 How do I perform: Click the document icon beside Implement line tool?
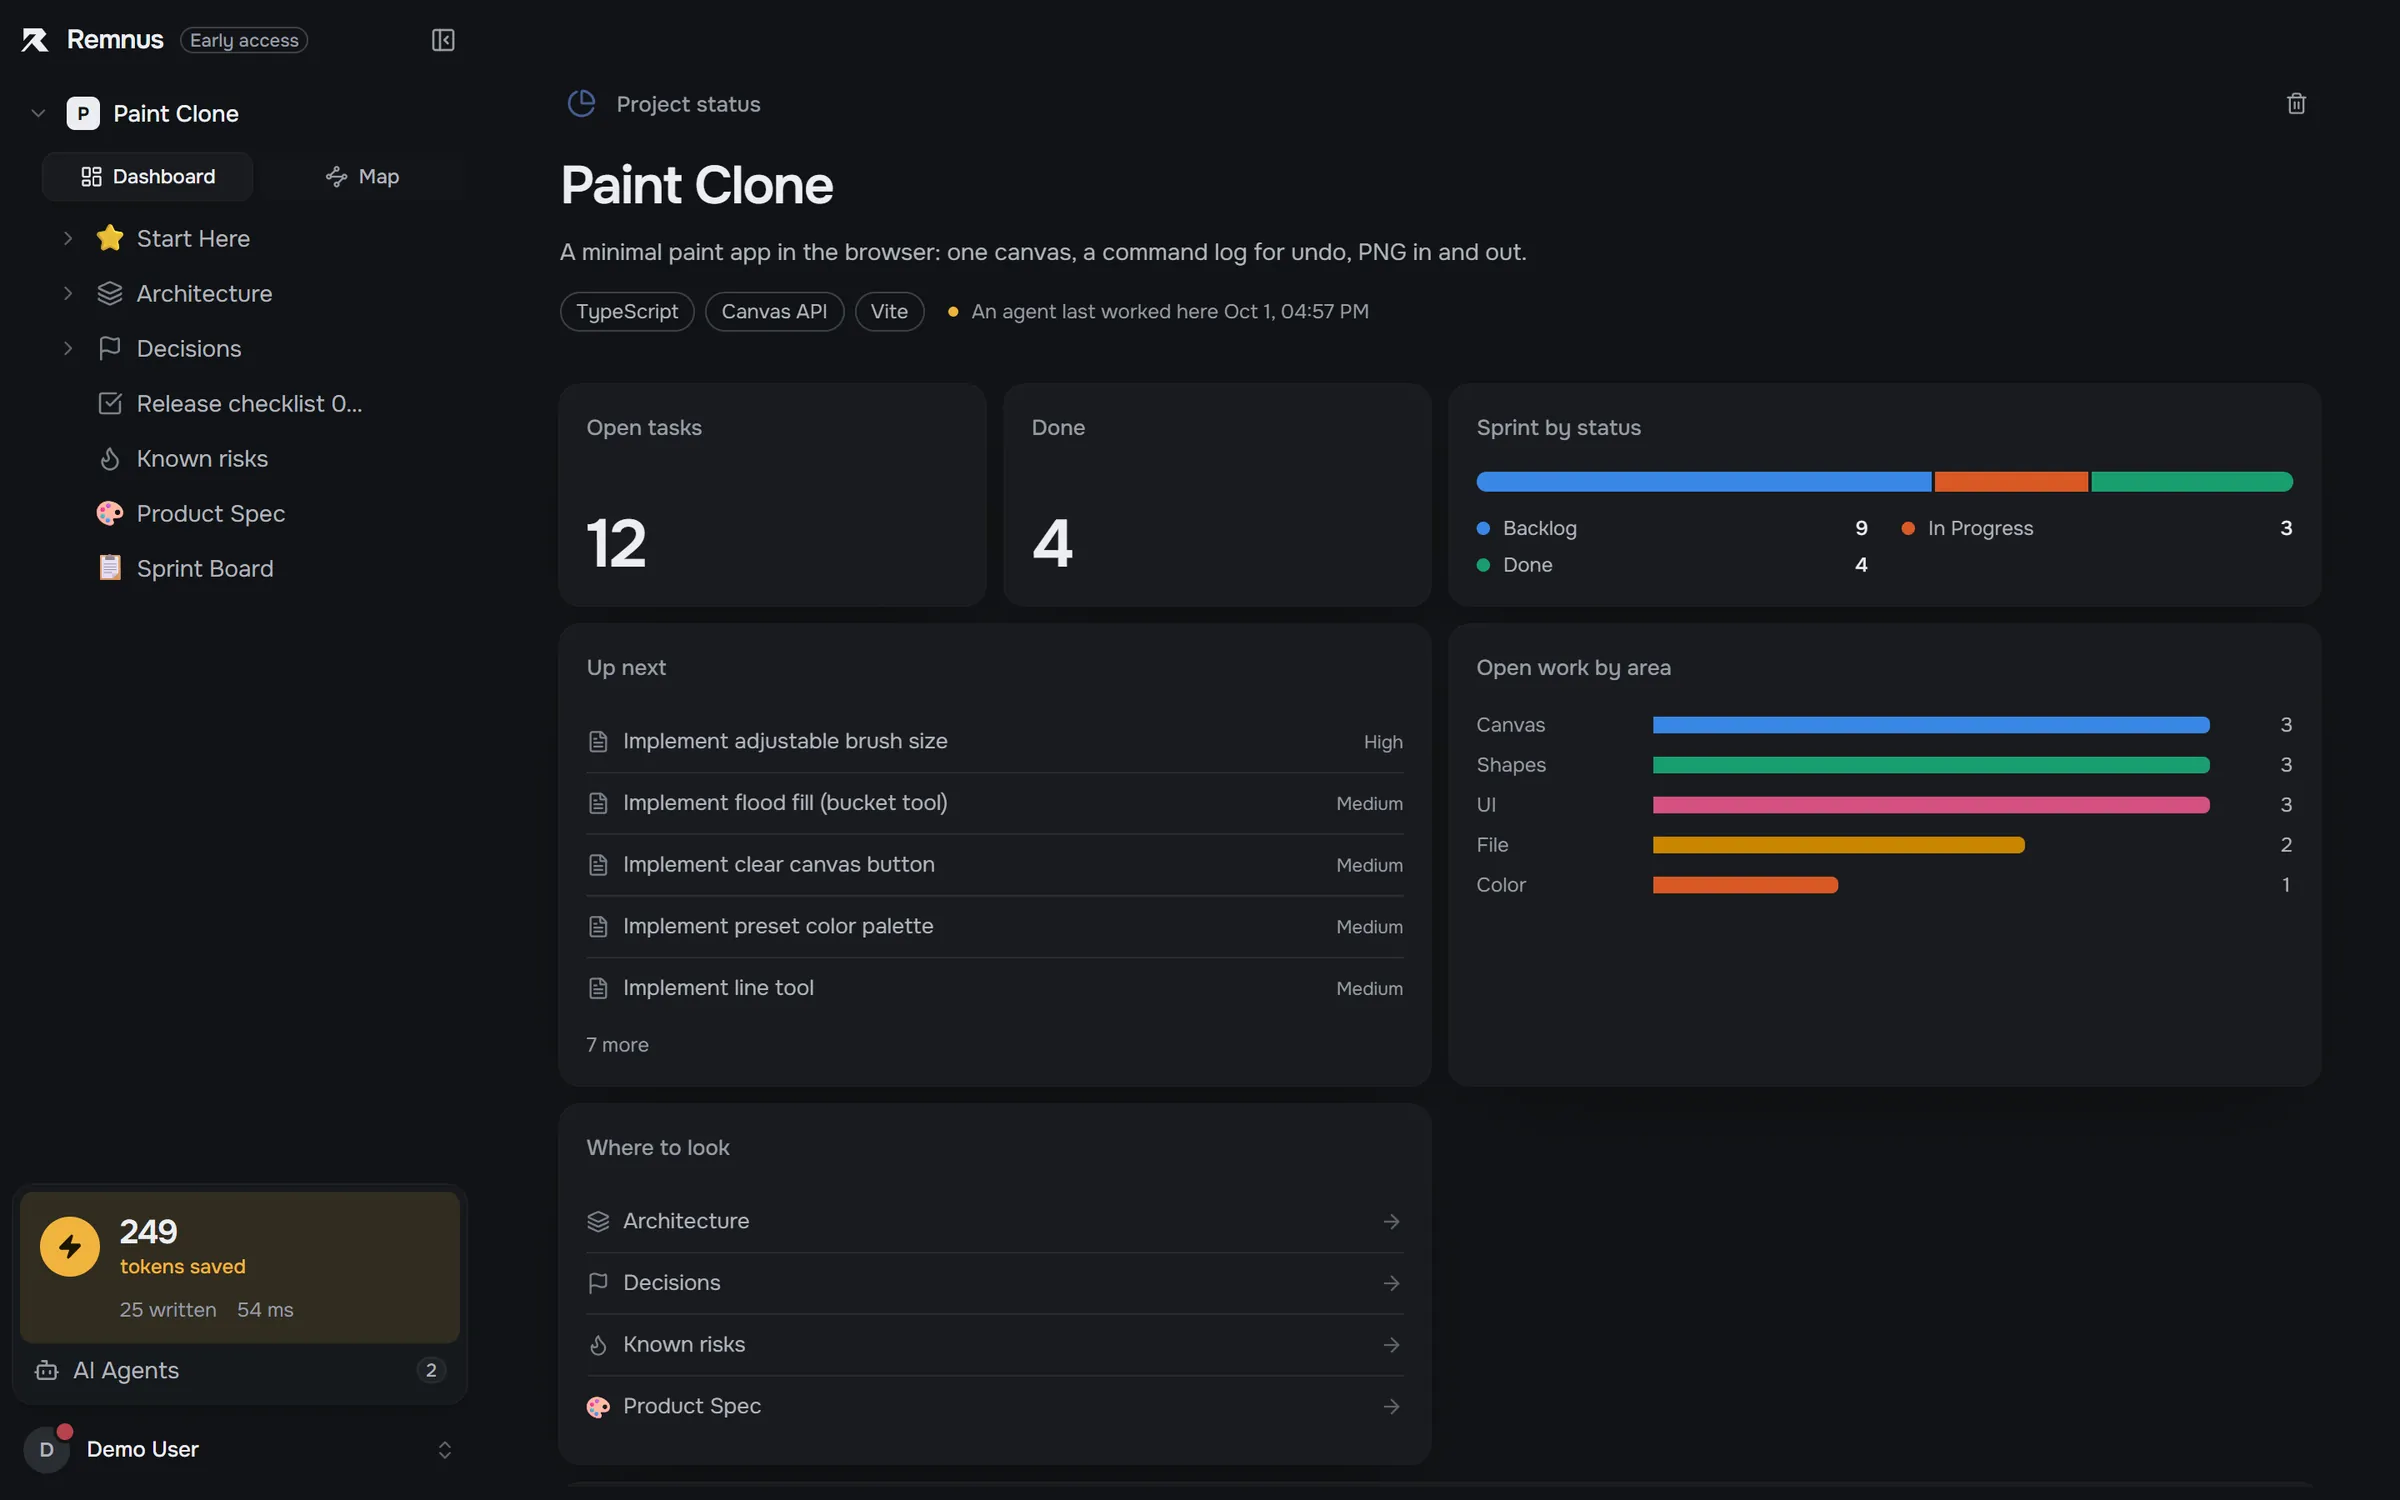point(598,988)
